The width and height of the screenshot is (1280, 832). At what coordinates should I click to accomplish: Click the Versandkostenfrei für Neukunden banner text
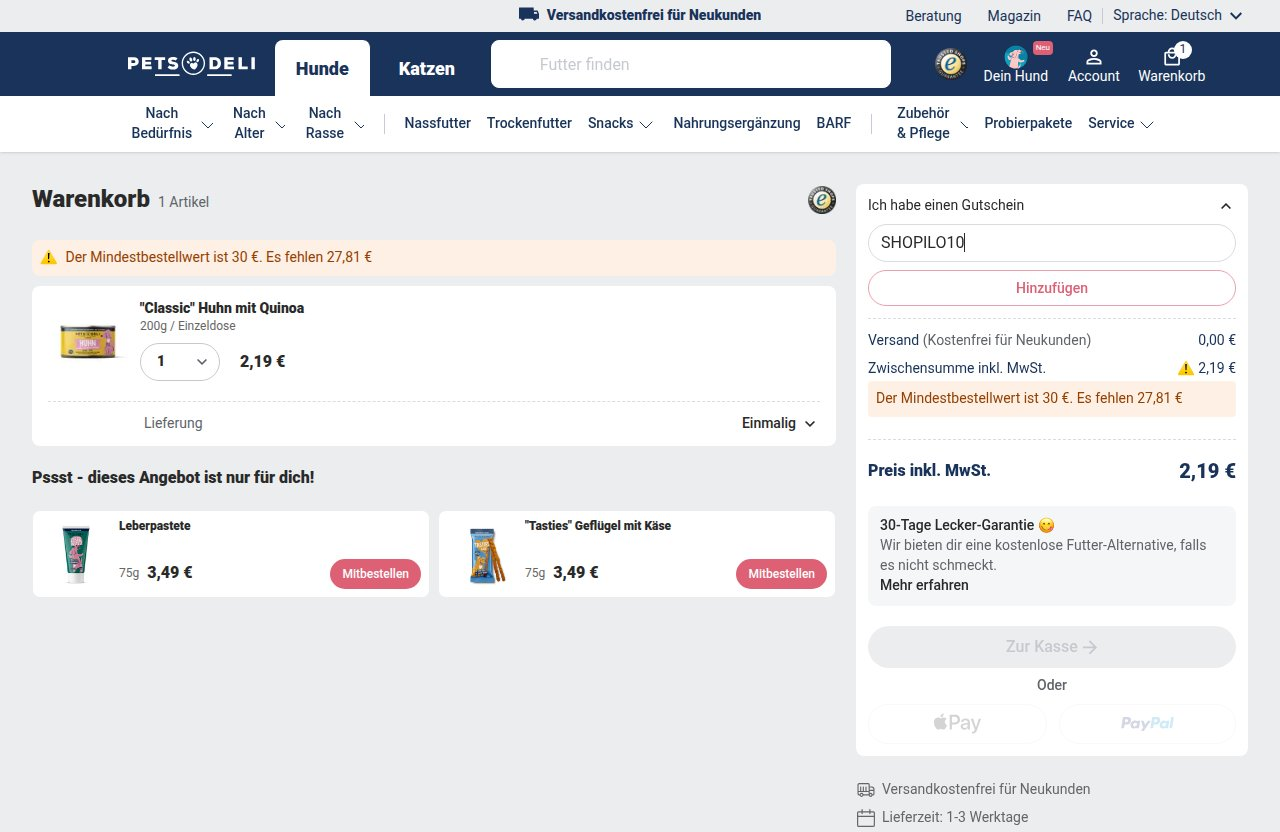[x=654, y=15]
